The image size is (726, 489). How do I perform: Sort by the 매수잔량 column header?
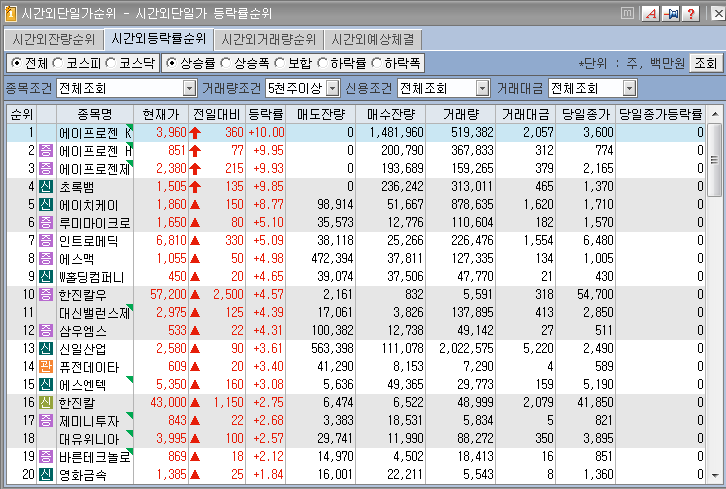pos(391,114)
